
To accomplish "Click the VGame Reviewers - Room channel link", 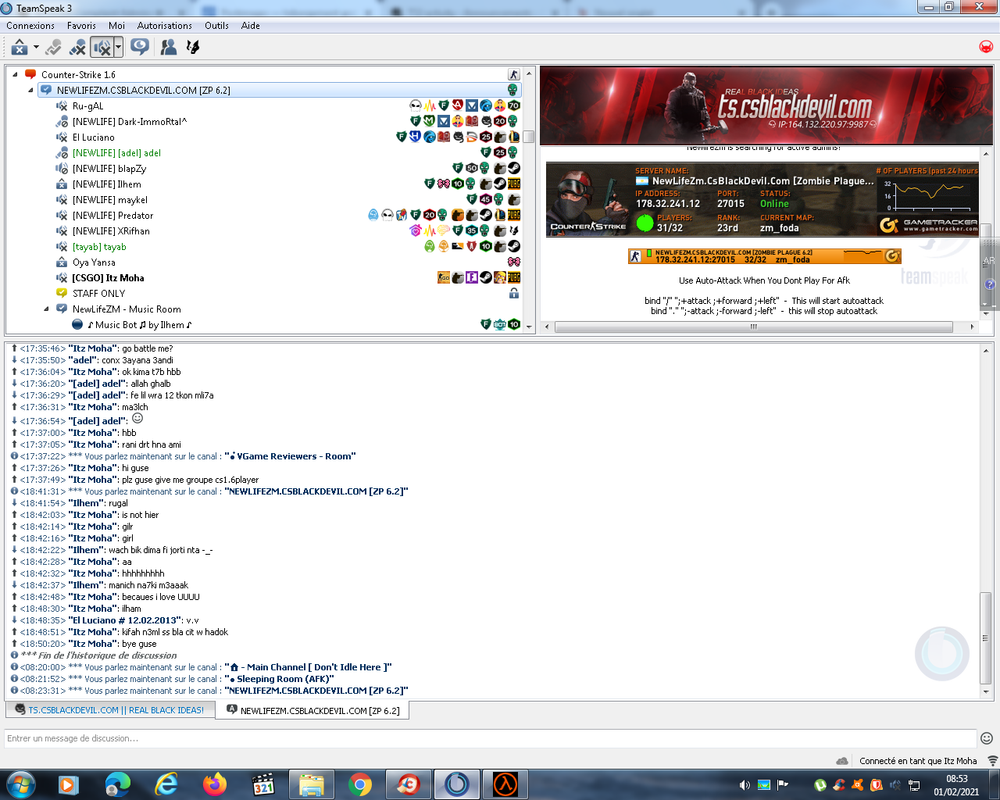I will (x=290, y=457).
